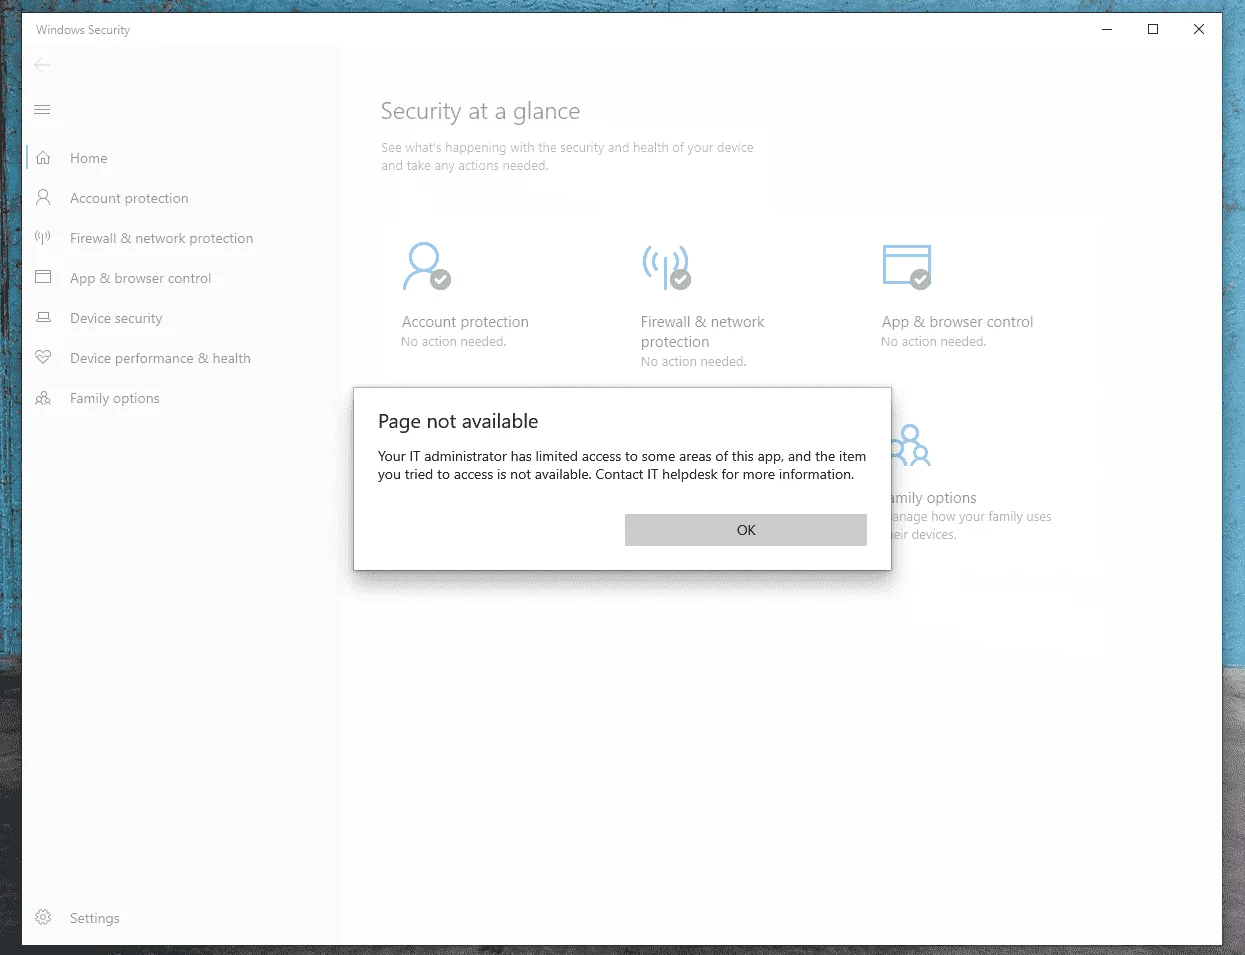Click OK in Page not available dialog
1245x955 pixels.
(x=745, y=530)
